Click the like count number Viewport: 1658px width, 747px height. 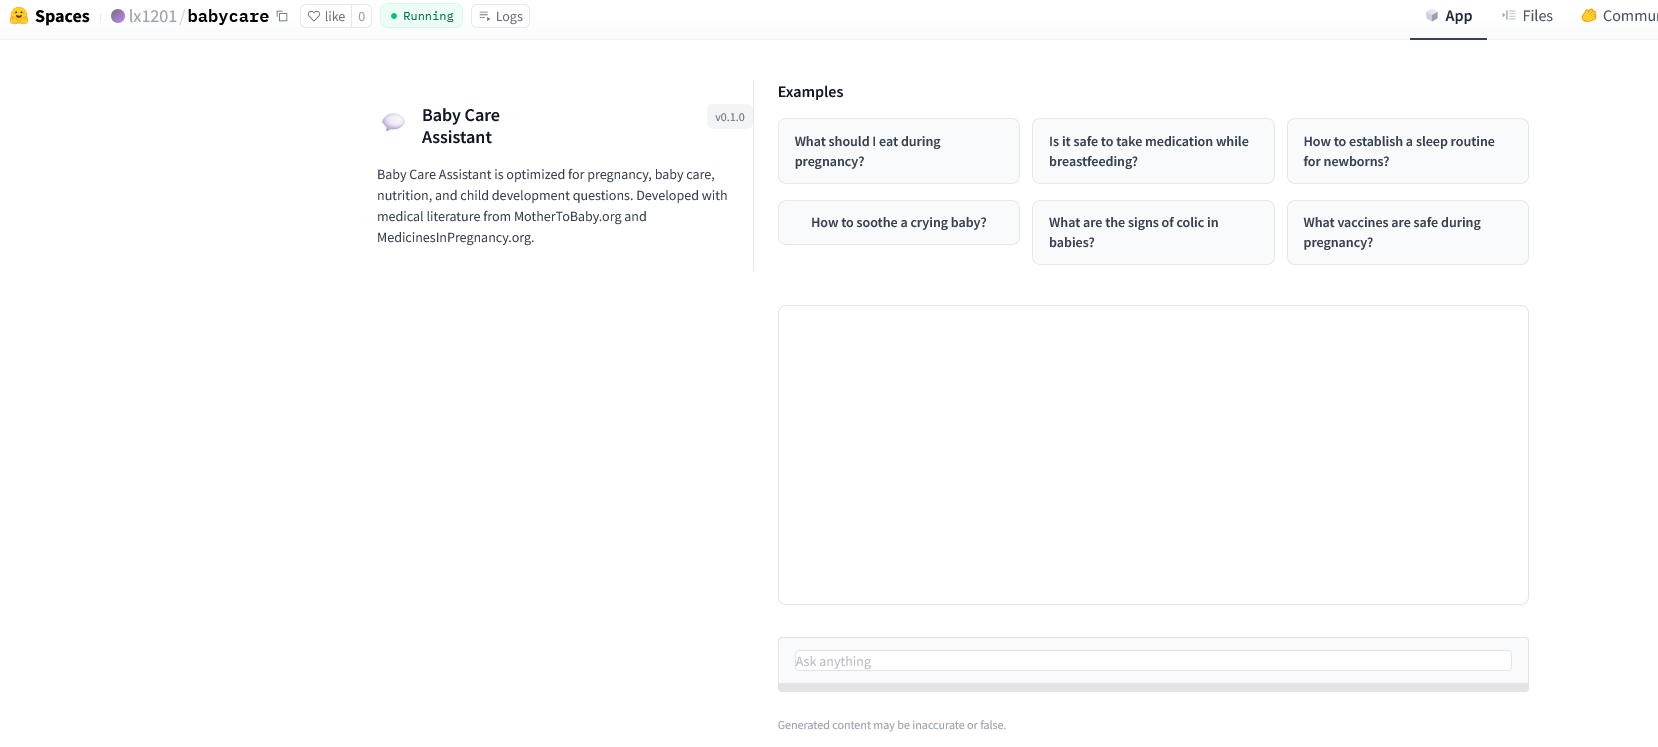tap(361, 16)
